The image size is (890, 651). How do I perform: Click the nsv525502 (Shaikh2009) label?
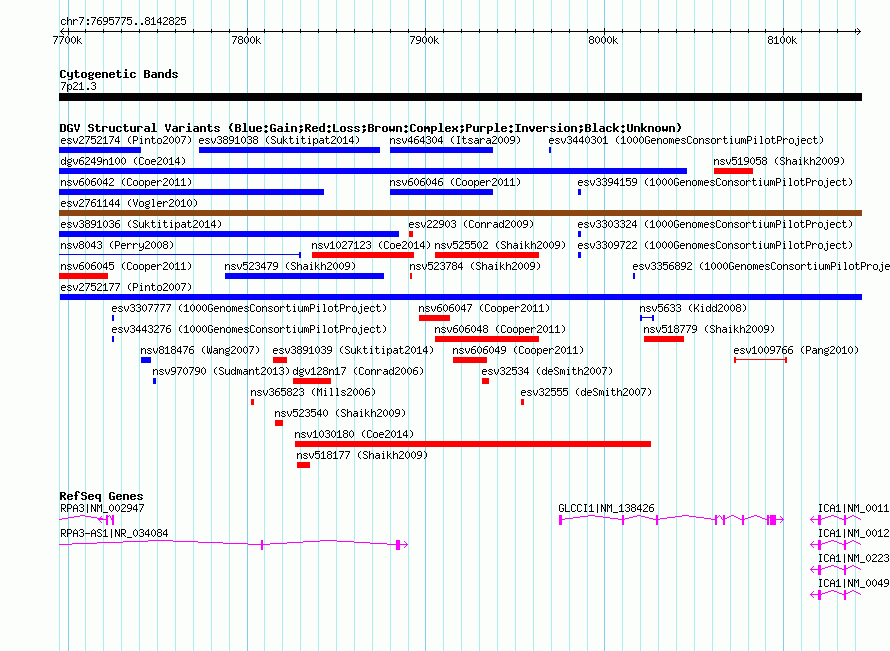(500, 245)
